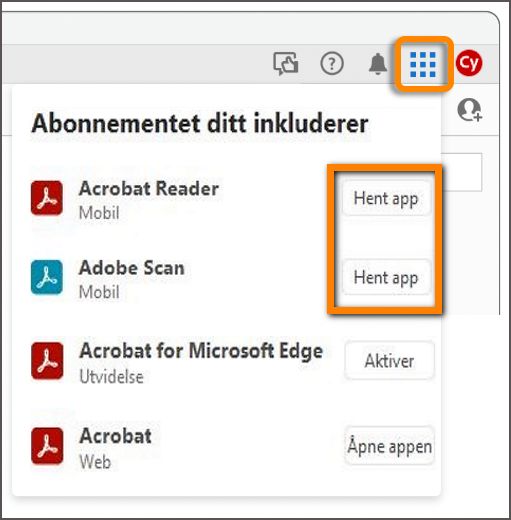Screen dimensions: 511x520
Task: Click the Abonnementet ditt inkluderer heading
Action: point(200,124)
